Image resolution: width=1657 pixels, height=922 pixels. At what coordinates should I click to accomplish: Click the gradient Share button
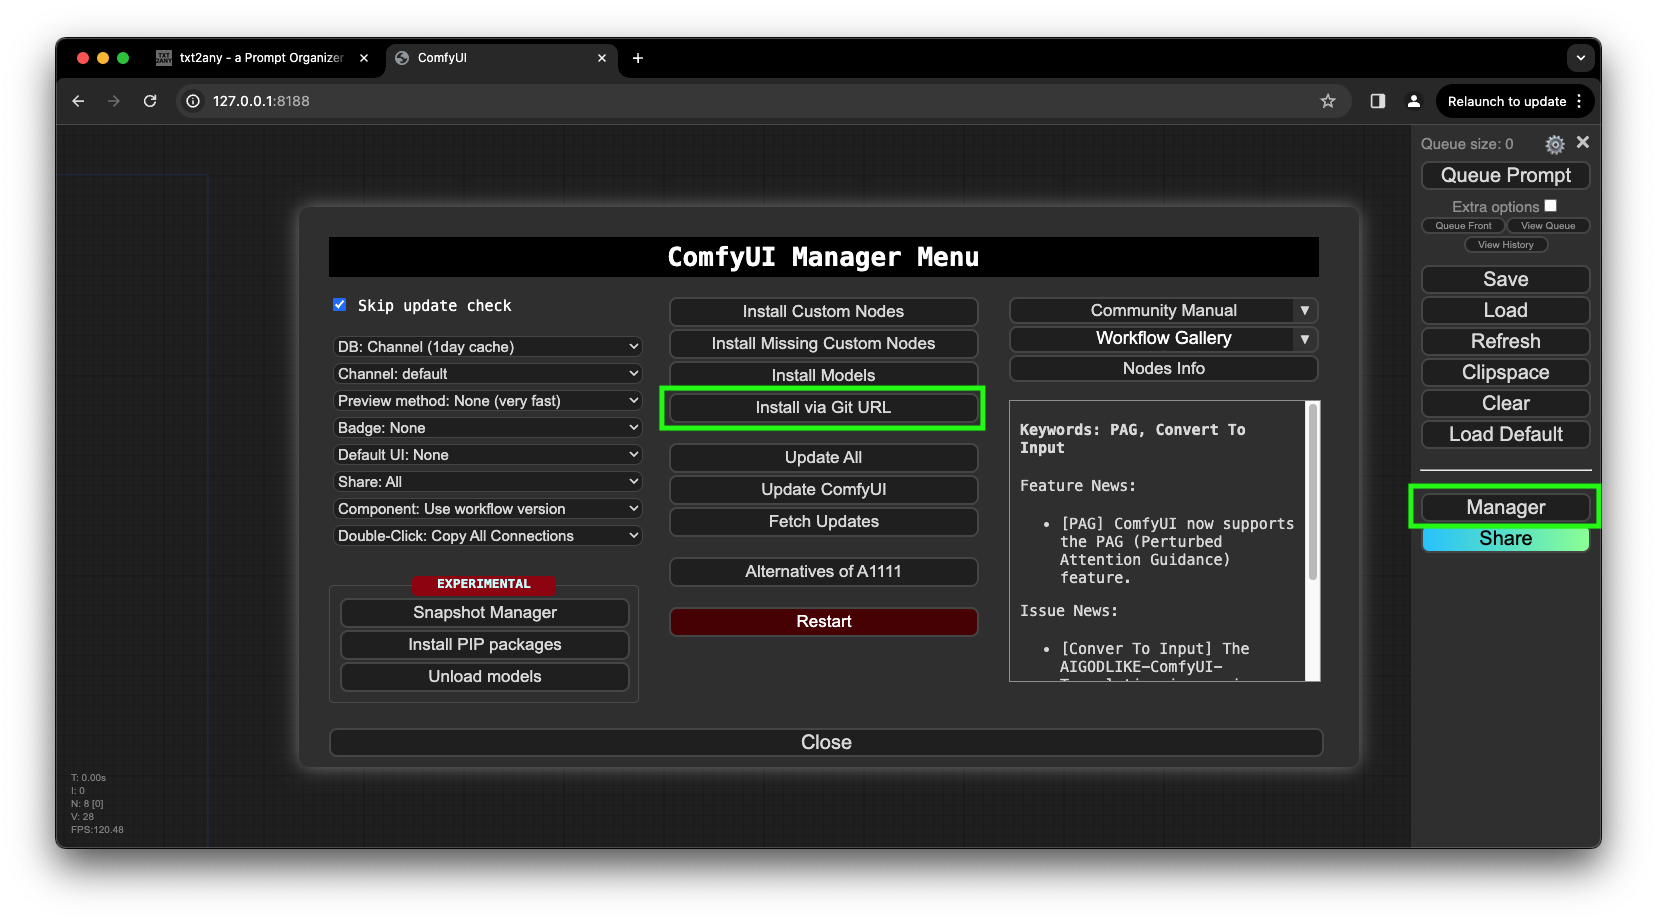[1505, 539]
